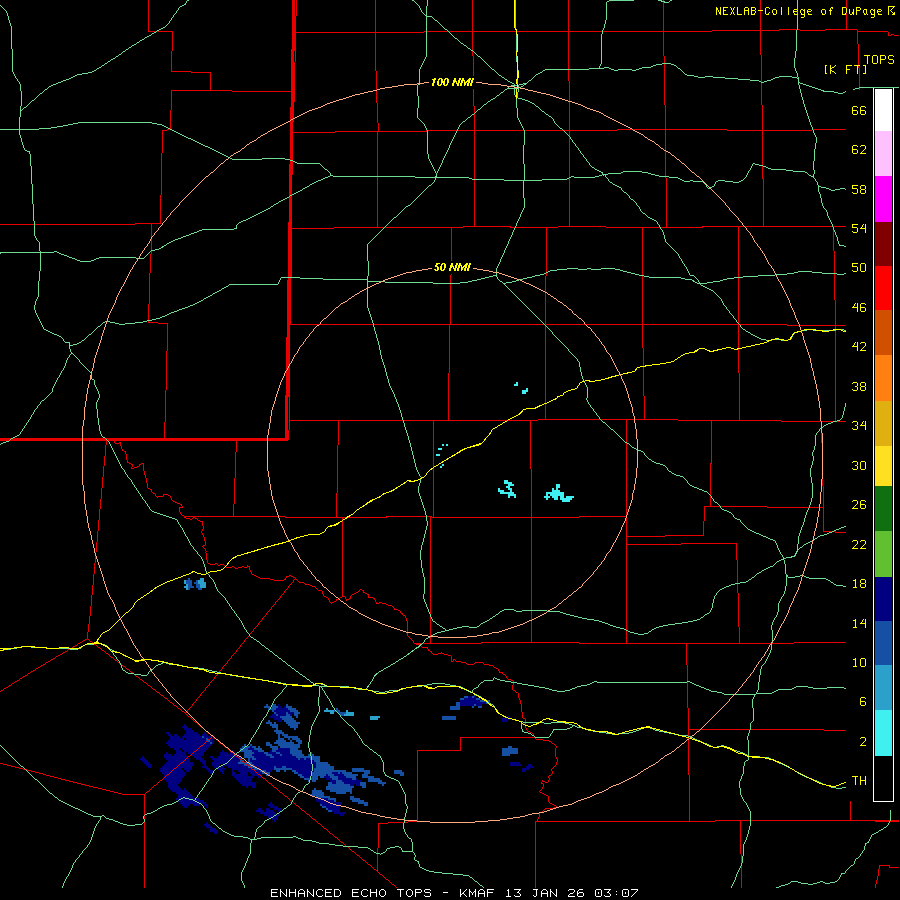Screen dimensions: 900x900
Task: Click the 'KMAF' radar site identifier
Action: (478, 893)
